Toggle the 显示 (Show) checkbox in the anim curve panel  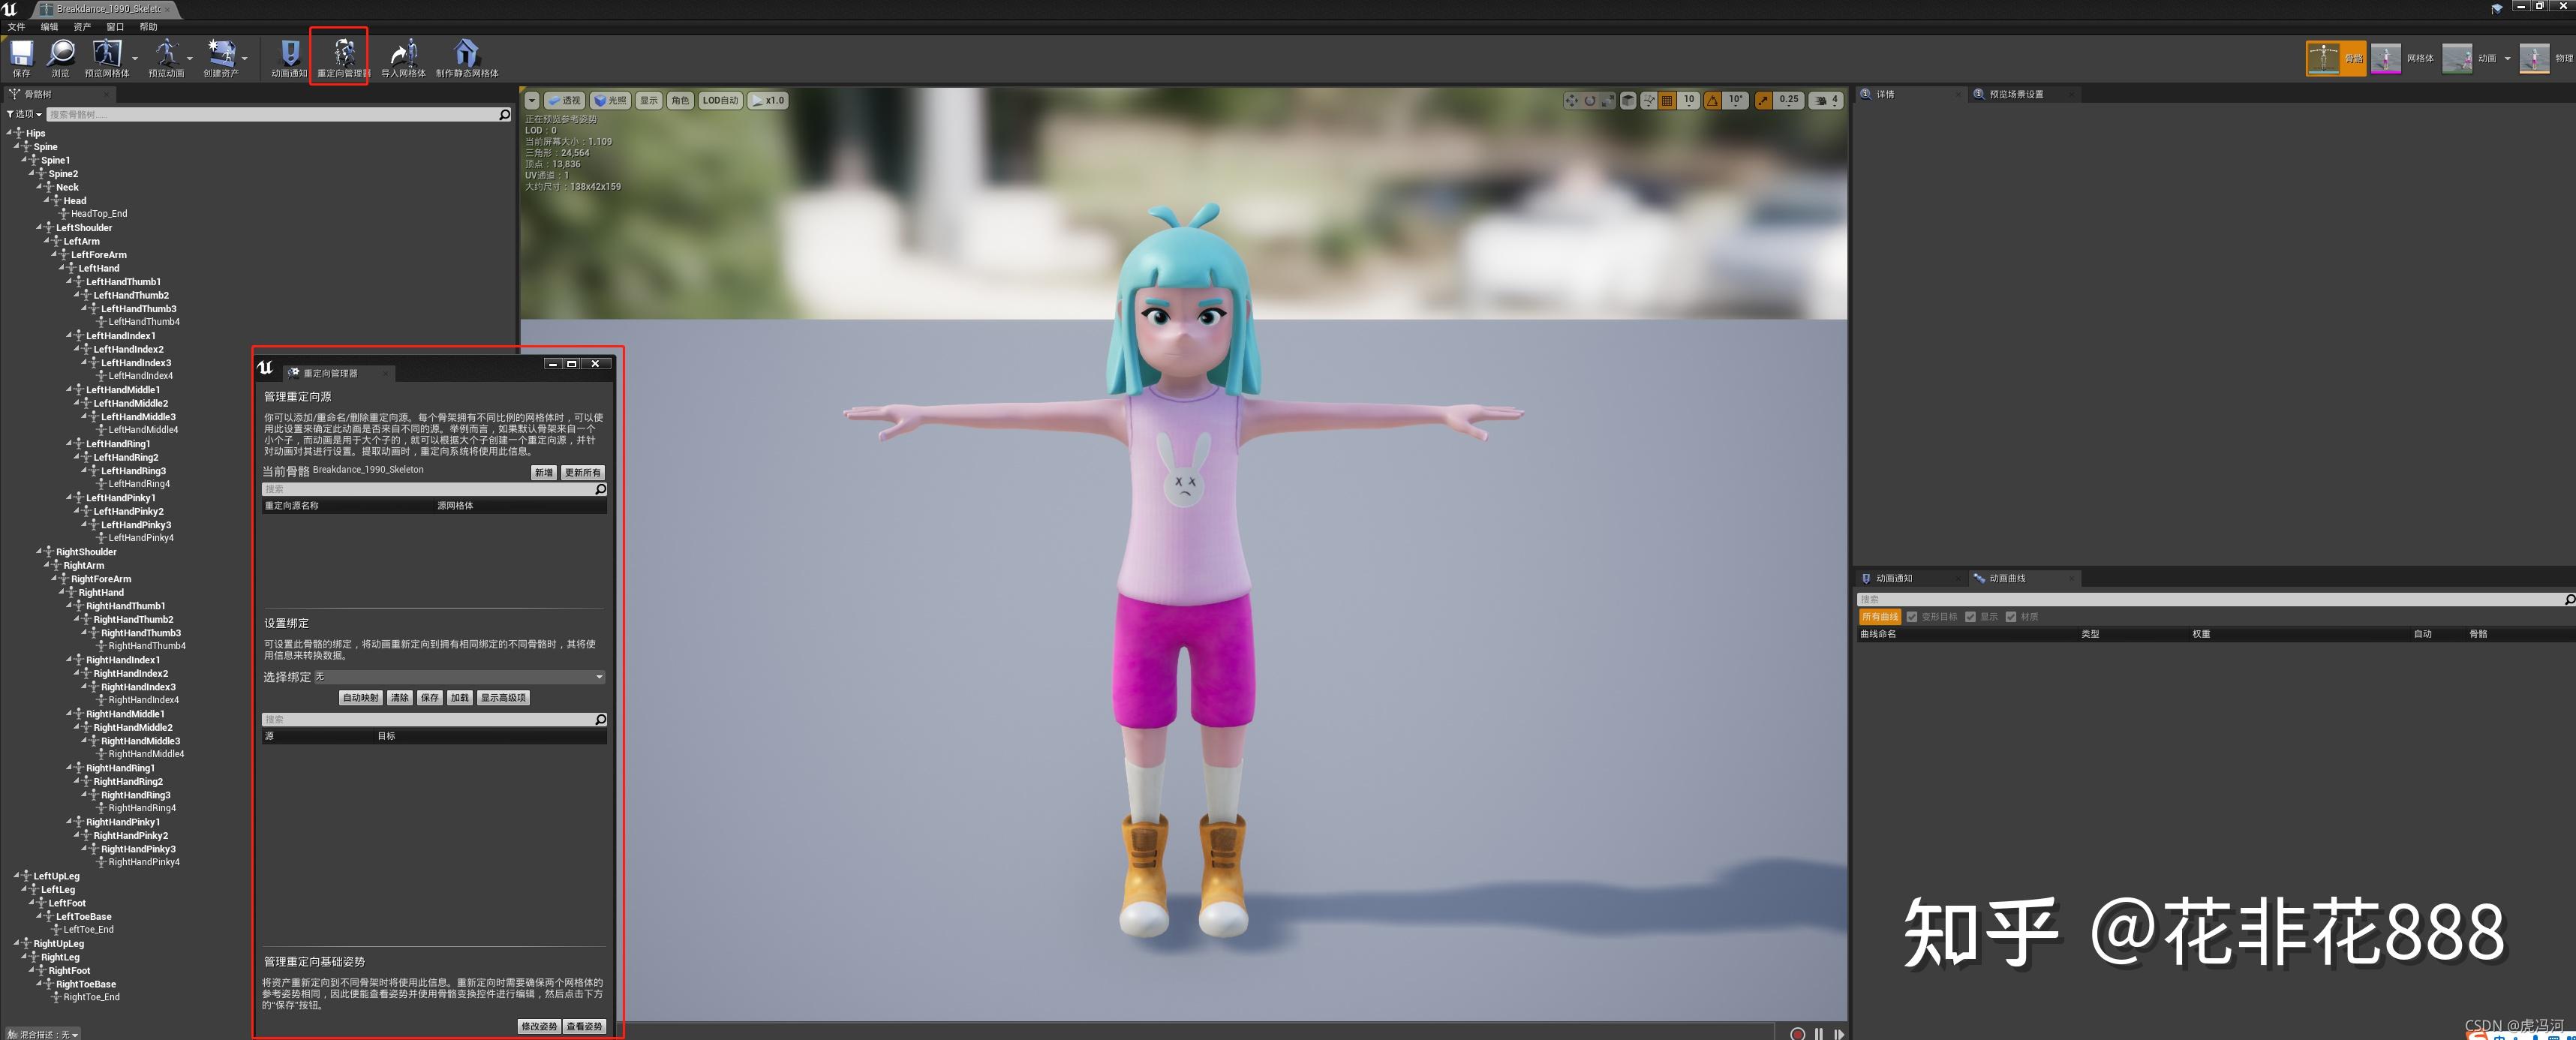1971,617
